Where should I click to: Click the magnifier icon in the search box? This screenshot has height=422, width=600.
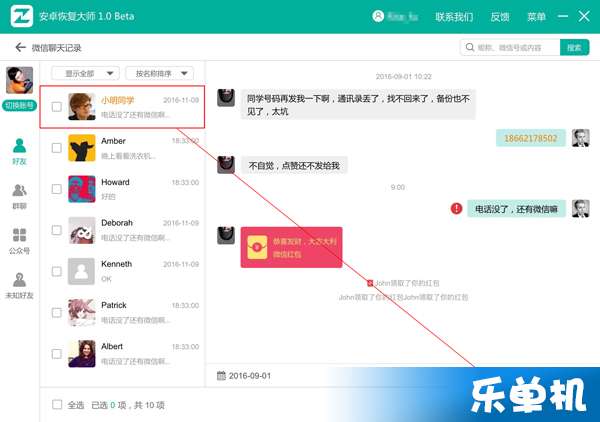[470, 47]
